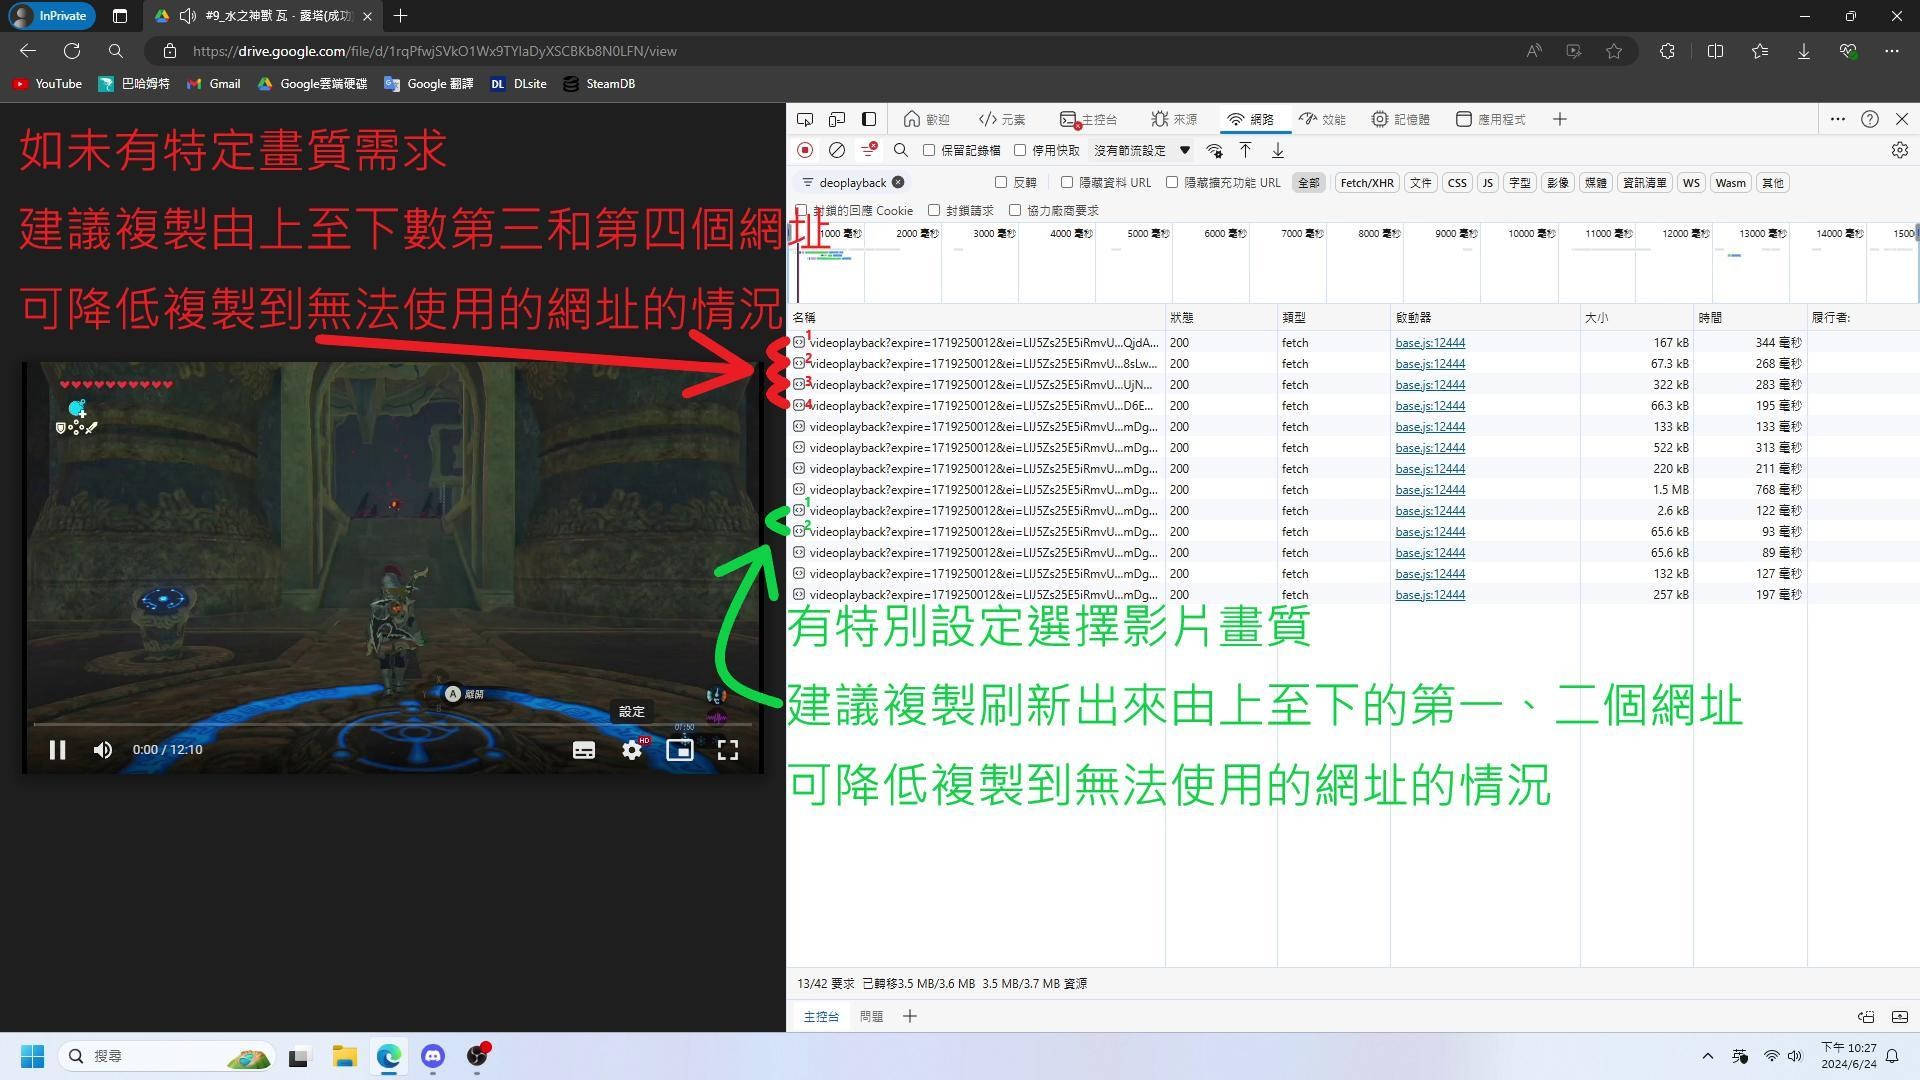Enable 保留記錄檔 checkbox
1920x1080 pixels.
pyautogui.click(x=929, y=150)
